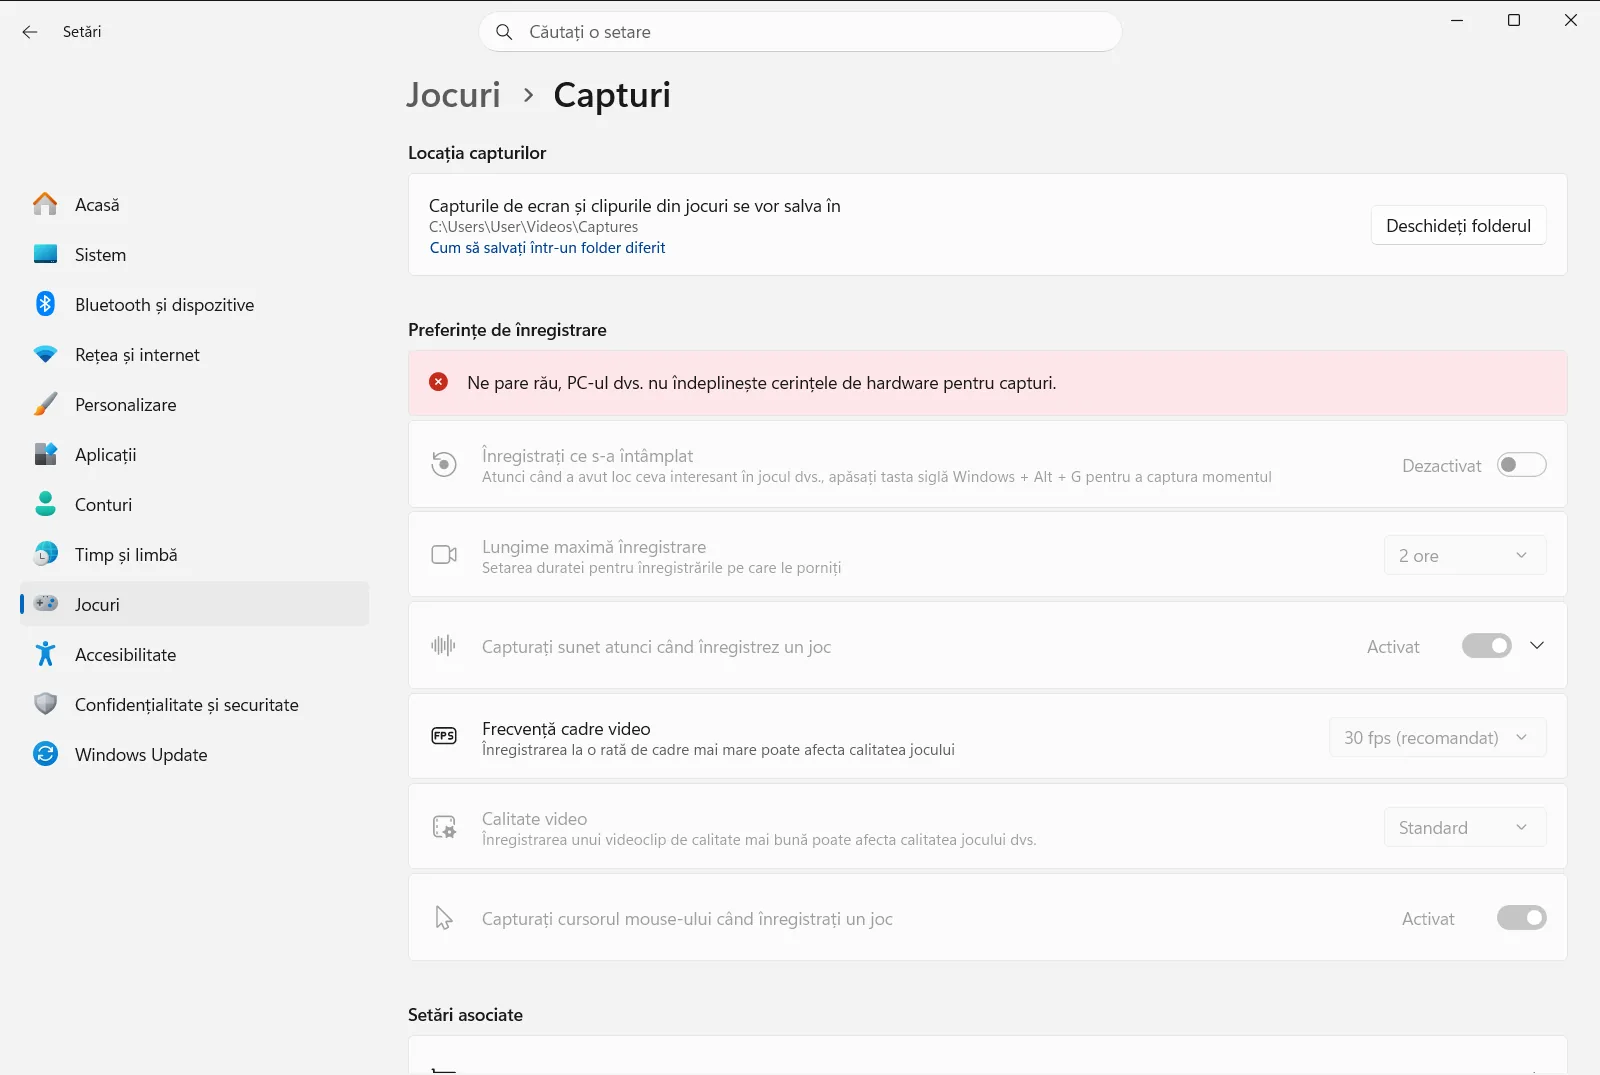Open Windows Update in the sidebar
This screenshot has height=1075, width=1600.
(x=195, y=754)
